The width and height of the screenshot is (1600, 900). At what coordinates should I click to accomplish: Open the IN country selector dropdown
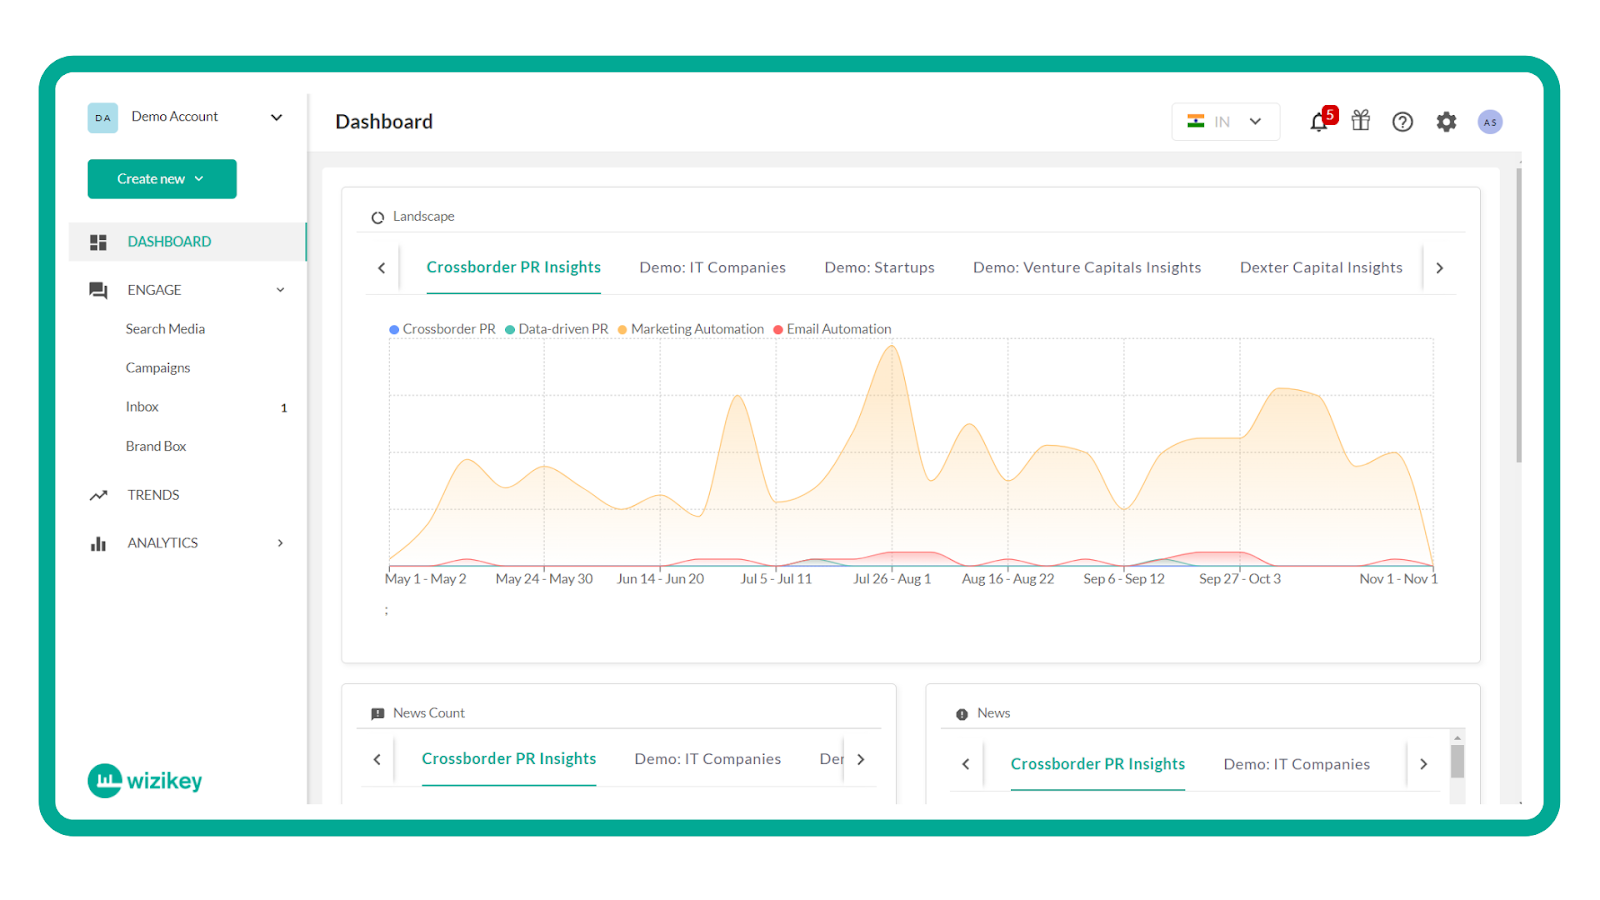1226,122
